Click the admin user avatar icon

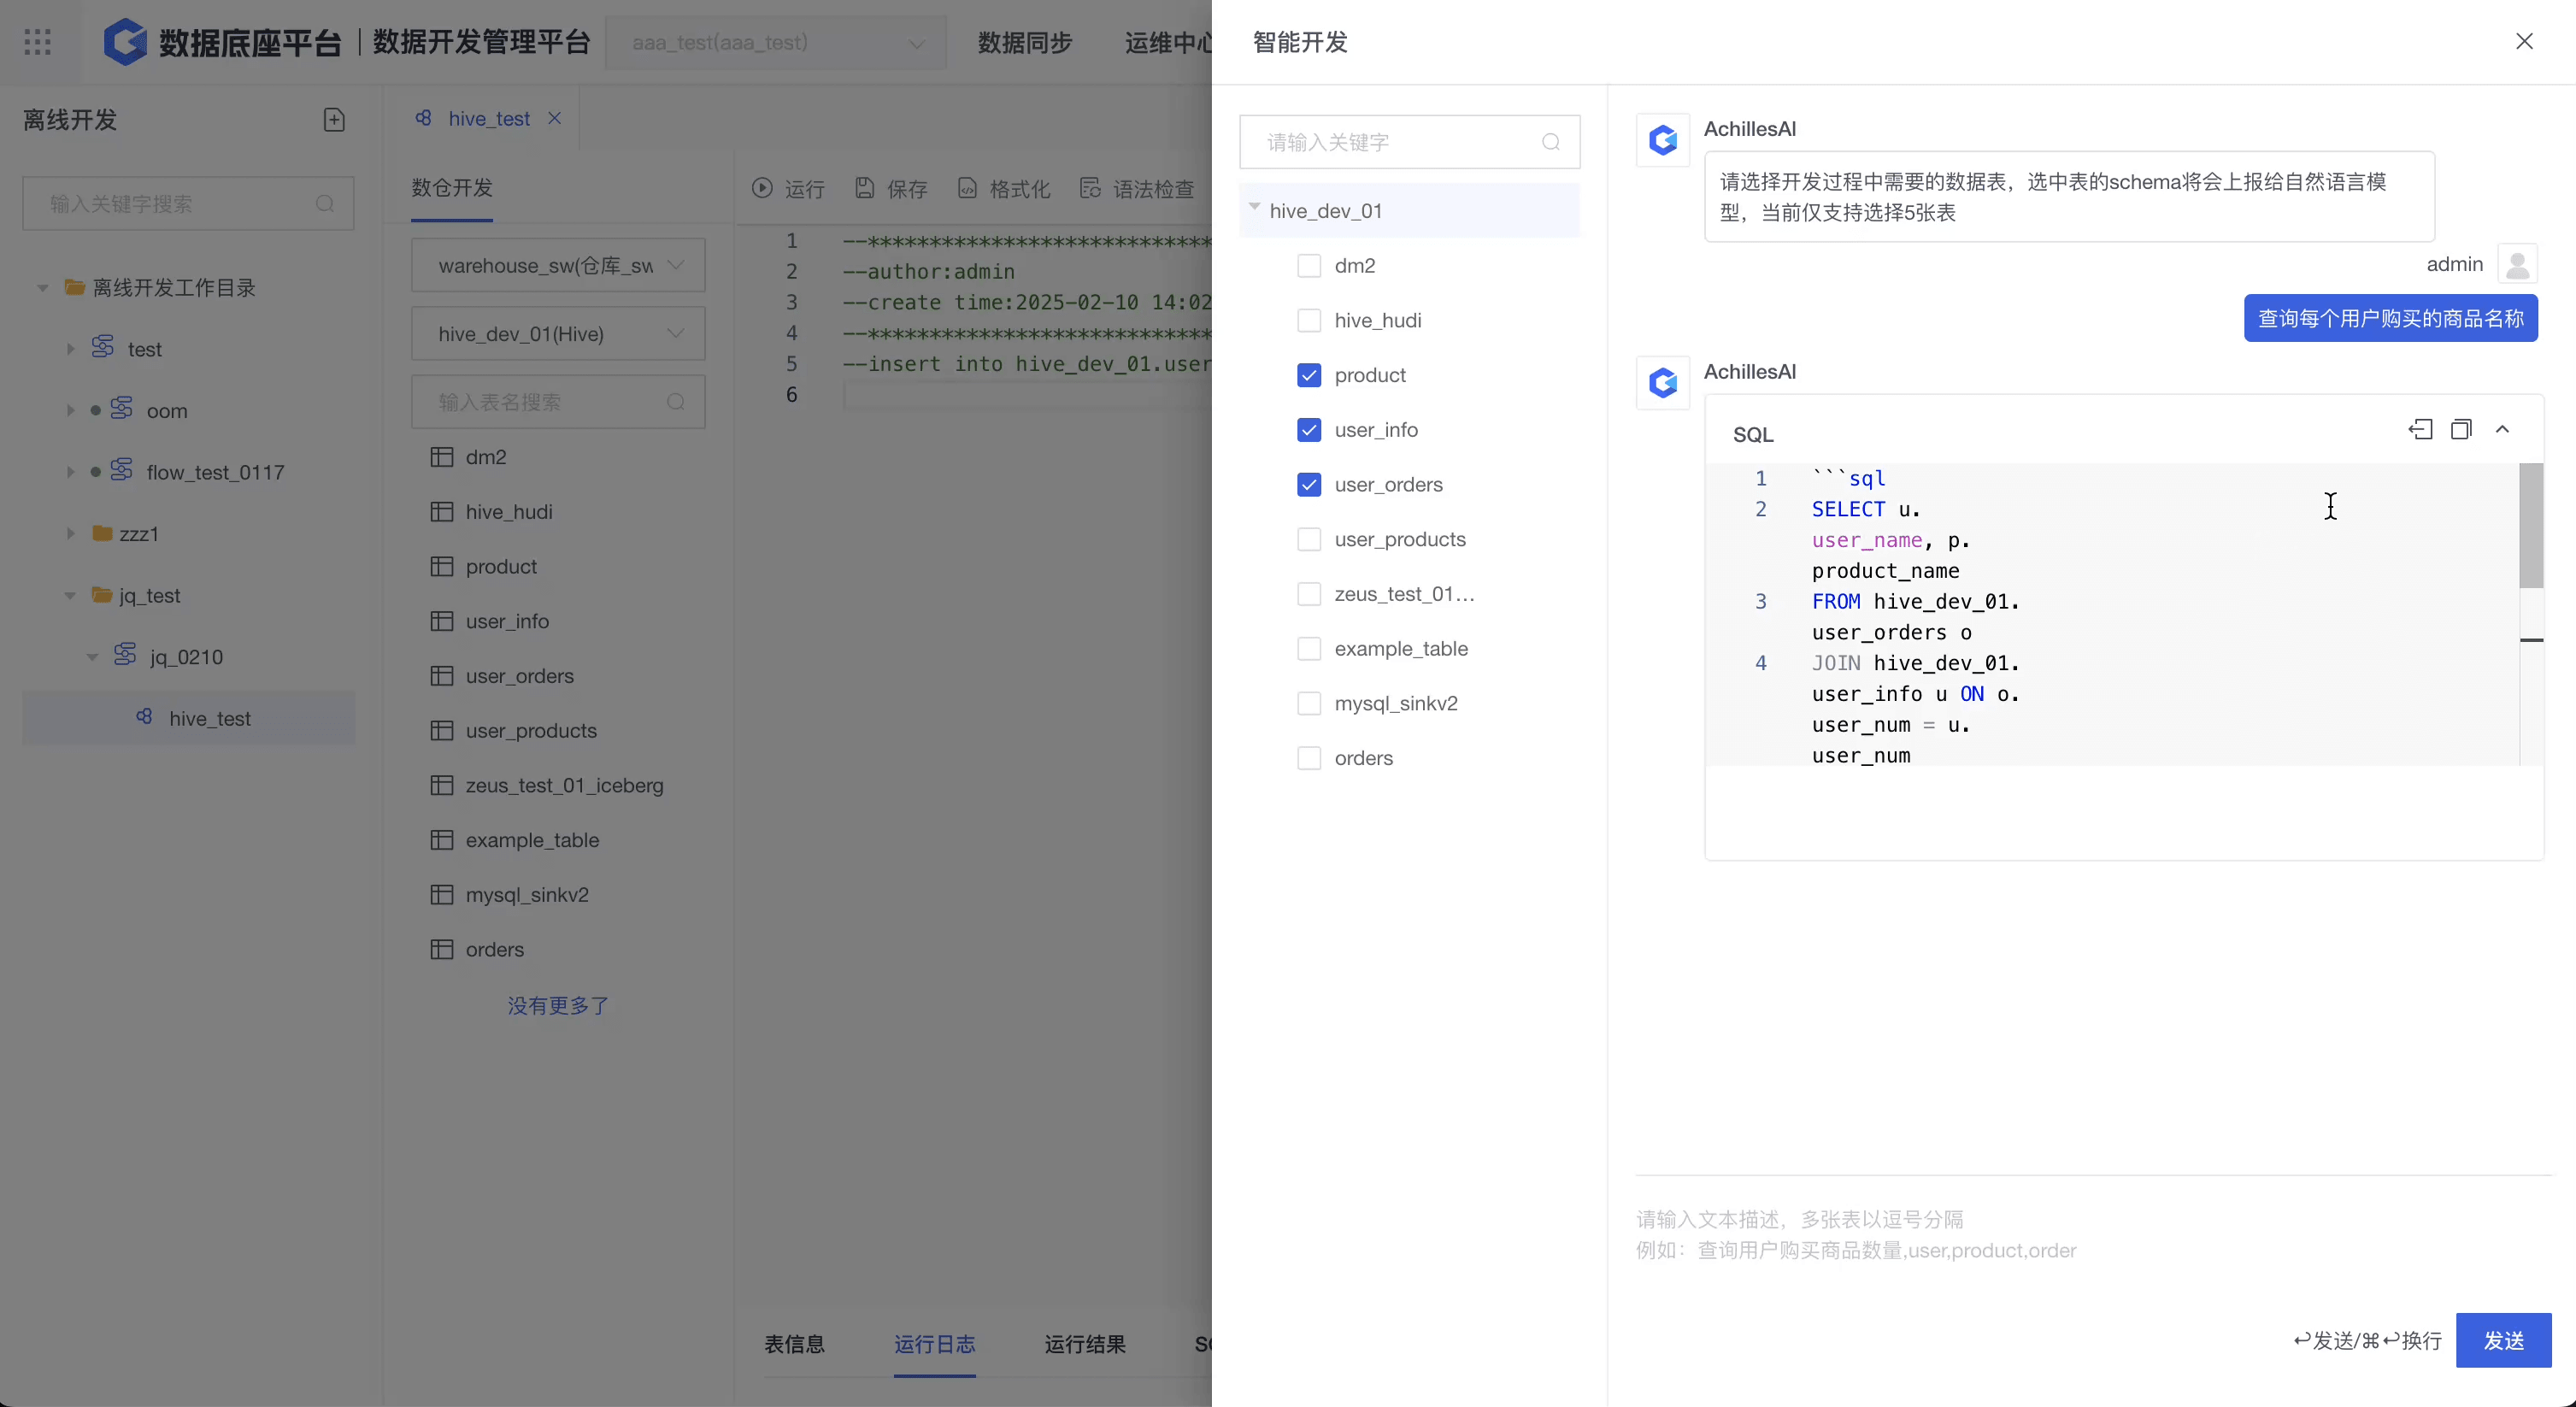2517,264
